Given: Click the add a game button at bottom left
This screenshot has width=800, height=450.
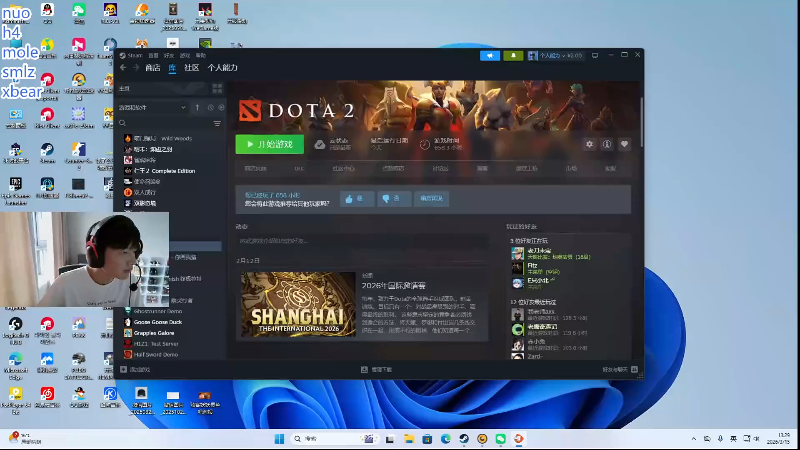Looking at the screenshot, I should tap(135, 369).
